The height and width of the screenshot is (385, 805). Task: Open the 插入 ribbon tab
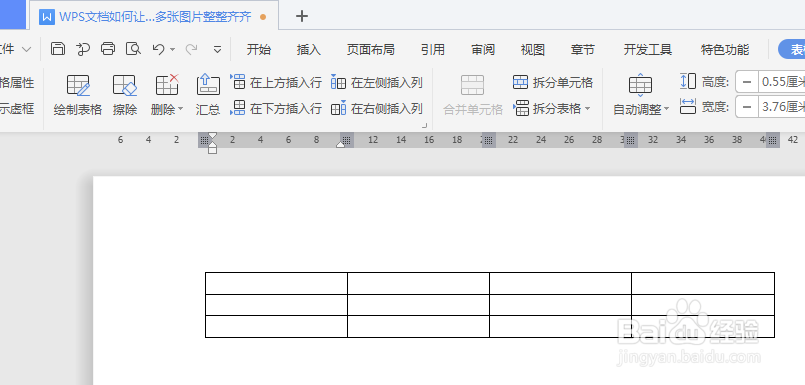click(x=309, y=50)
